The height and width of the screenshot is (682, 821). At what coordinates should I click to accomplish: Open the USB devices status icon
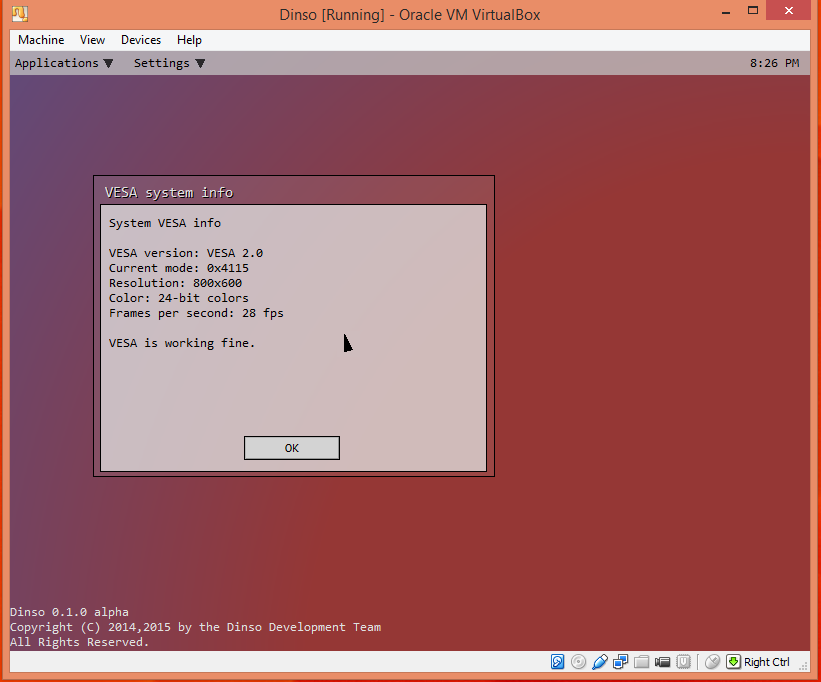click(600, 662)
